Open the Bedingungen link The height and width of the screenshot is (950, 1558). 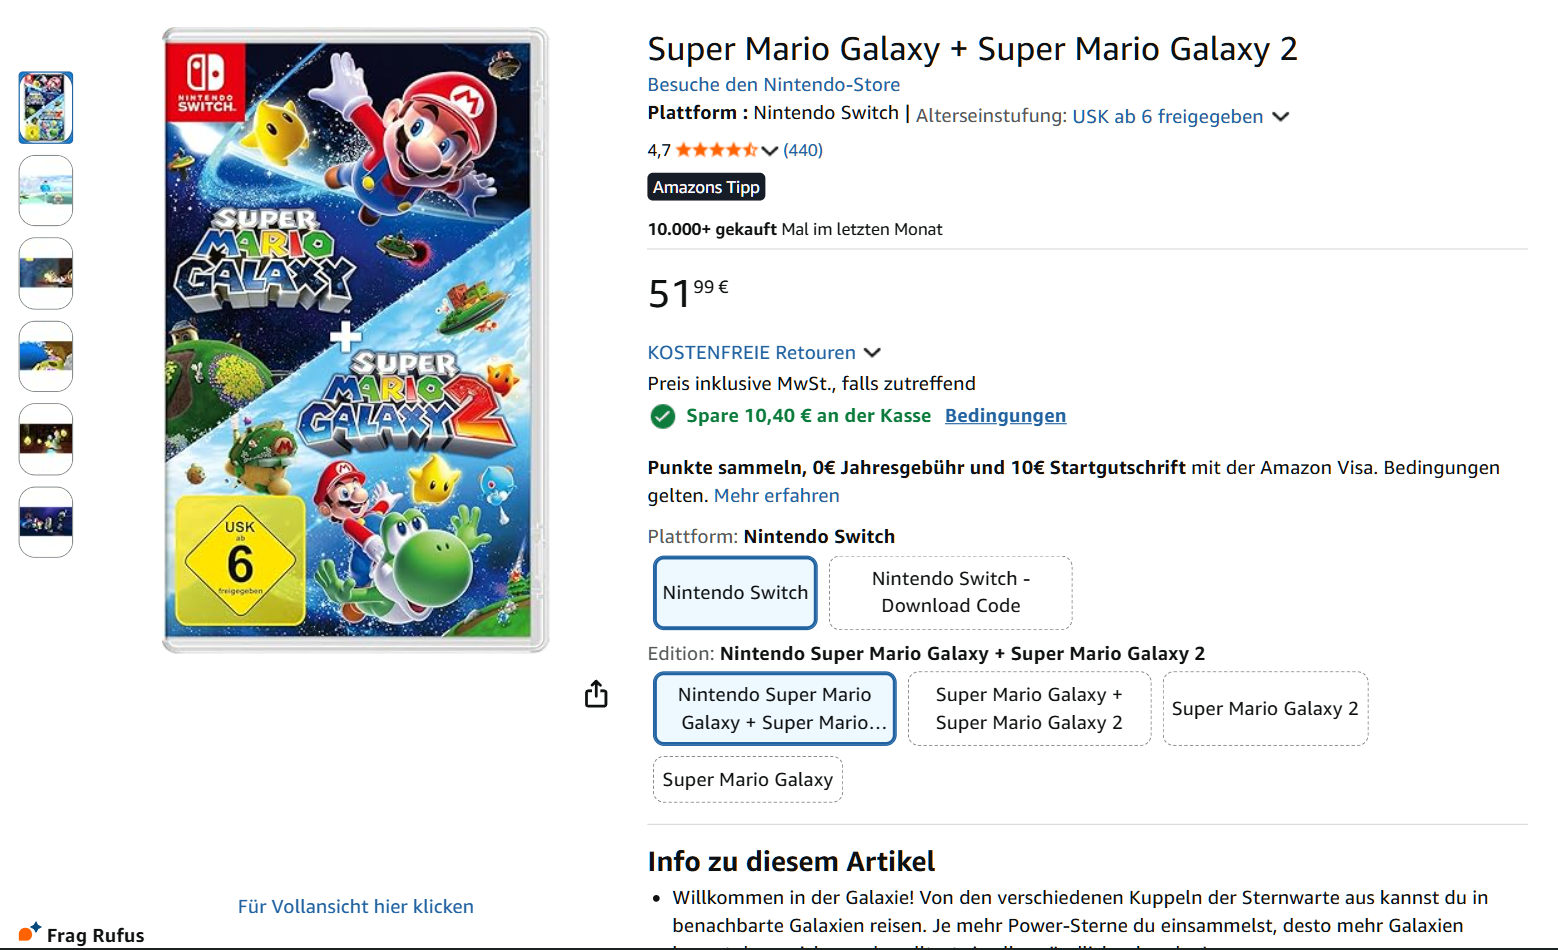point(1005,416)
